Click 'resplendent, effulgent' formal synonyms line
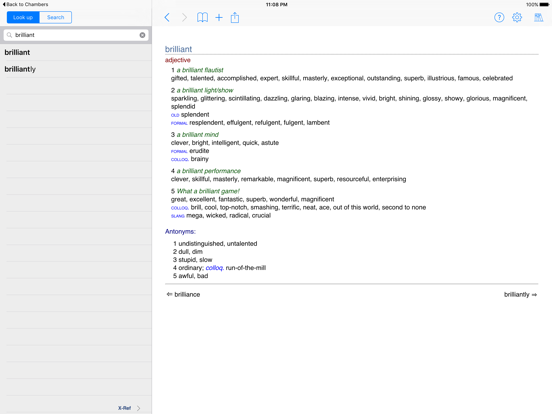552x414 pixels. (x=259, y=123)
